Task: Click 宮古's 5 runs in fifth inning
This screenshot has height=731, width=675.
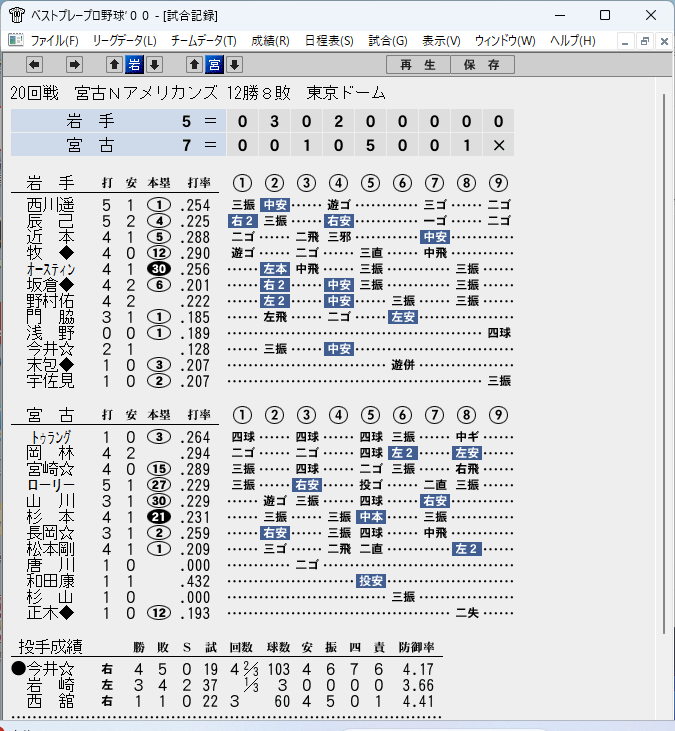Action: [371, 145]
